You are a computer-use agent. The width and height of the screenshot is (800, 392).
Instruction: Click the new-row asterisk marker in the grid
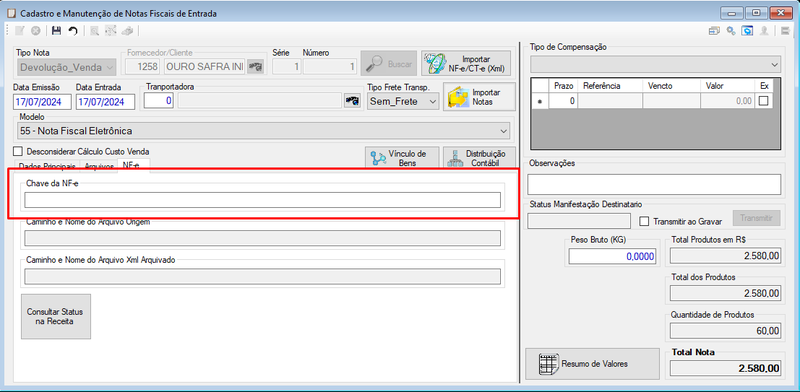[540, 101]
